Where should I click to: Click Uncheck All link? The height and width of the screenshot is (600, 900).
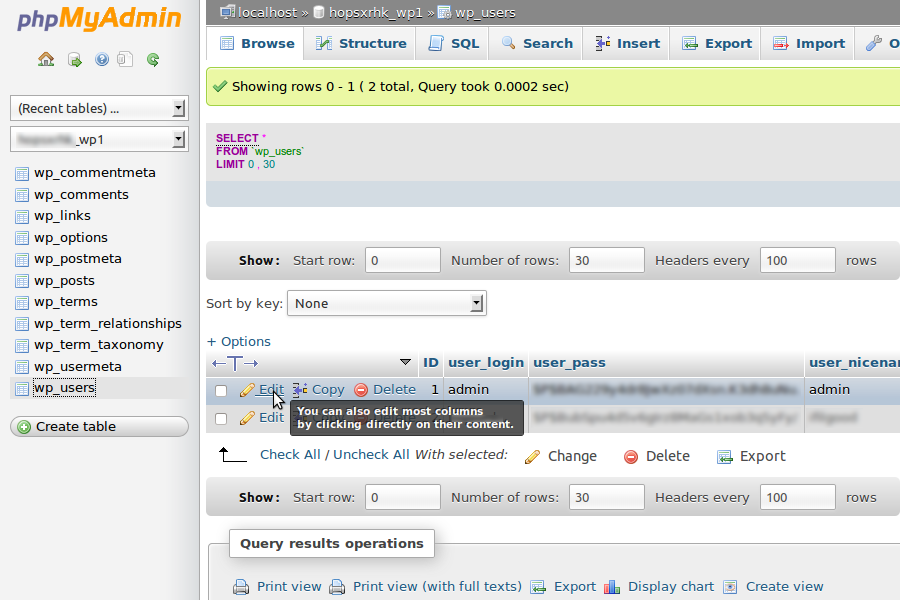tap(371, 455)
